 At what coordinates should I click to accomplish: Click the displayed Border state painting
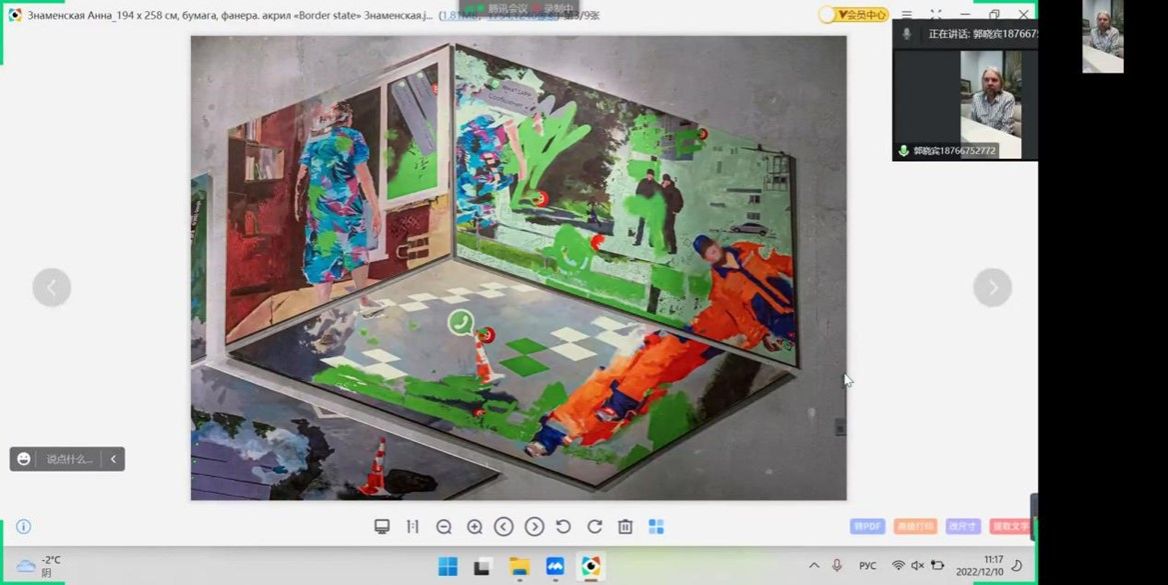(x=518, y=268)
